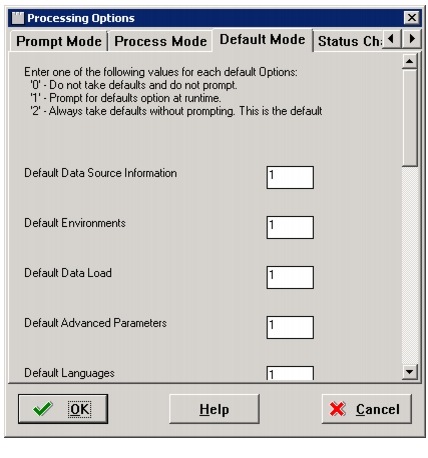428x458 pixels.
Task: Click the 'Default Advanced Parameters' label
Action: coord(96,323)
